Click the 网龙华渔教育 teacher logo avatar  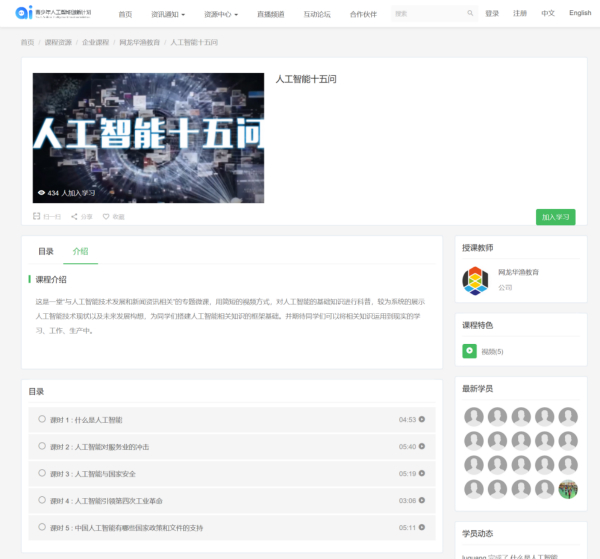[475, 281]
